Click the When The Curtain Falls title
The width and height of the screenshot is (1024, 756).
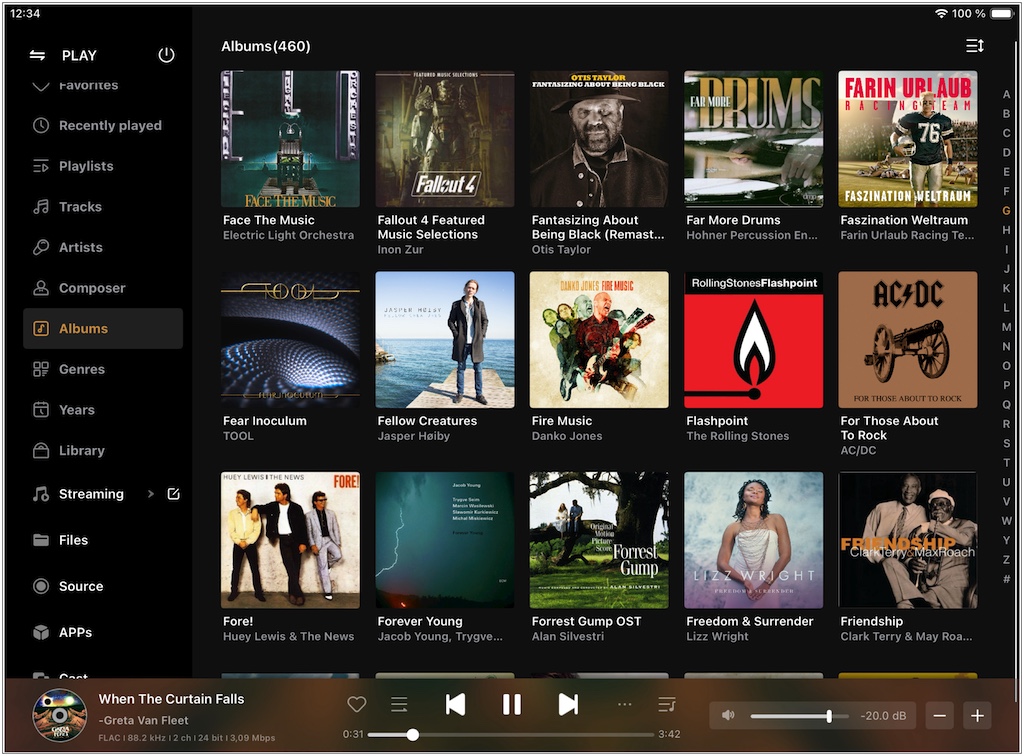[x=171, y=699]
